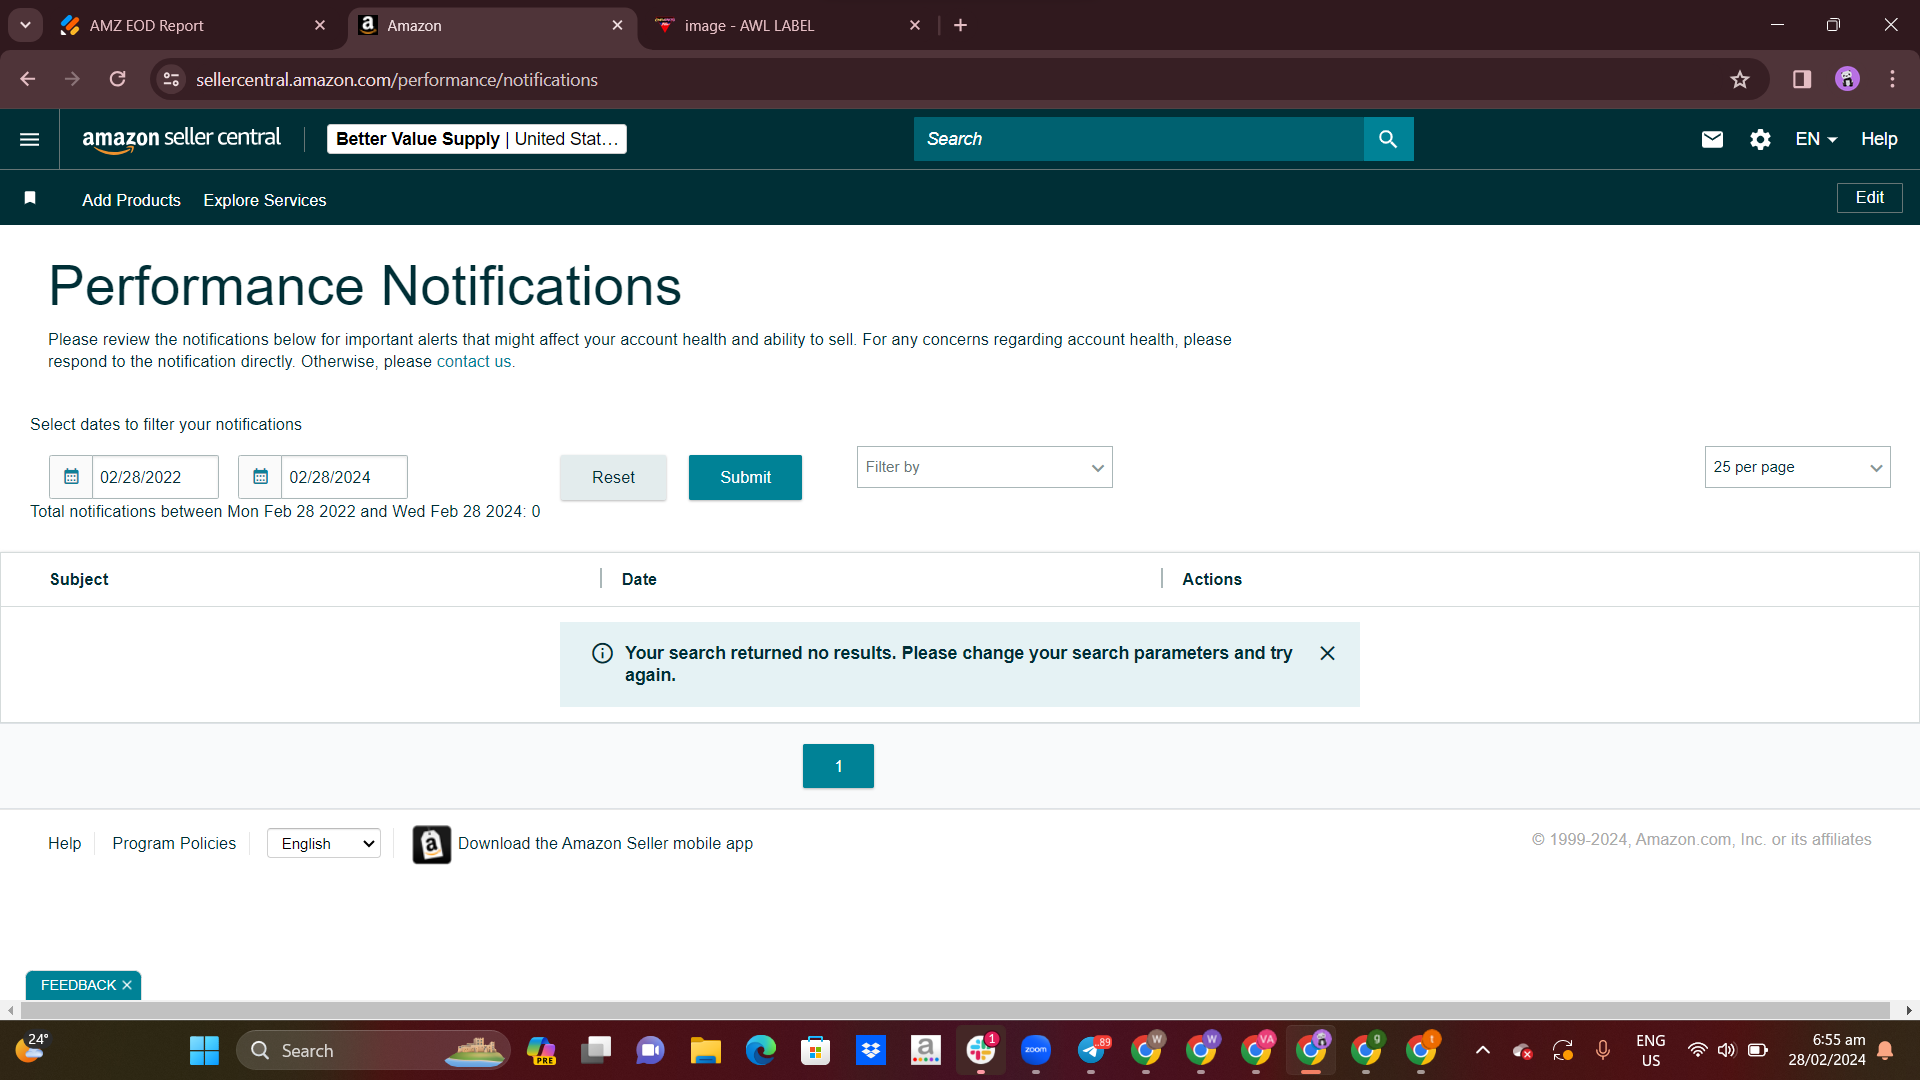The image size is (1920, 1080).
Task: Open Slack from the taskbar
Action: point(980,1050)
